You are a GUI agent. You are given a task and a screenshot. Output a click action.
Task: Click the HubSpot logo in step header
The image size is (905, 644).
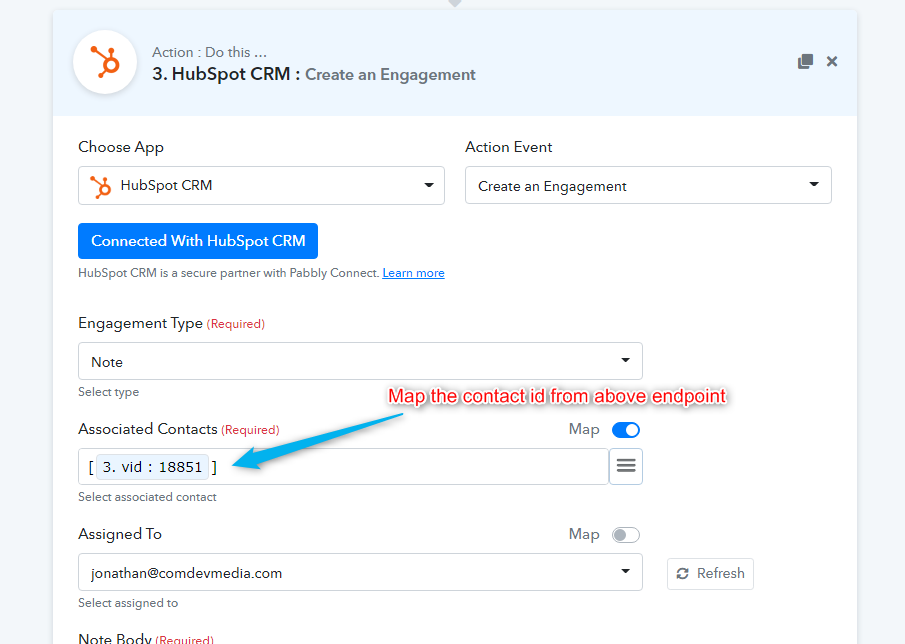105,62
